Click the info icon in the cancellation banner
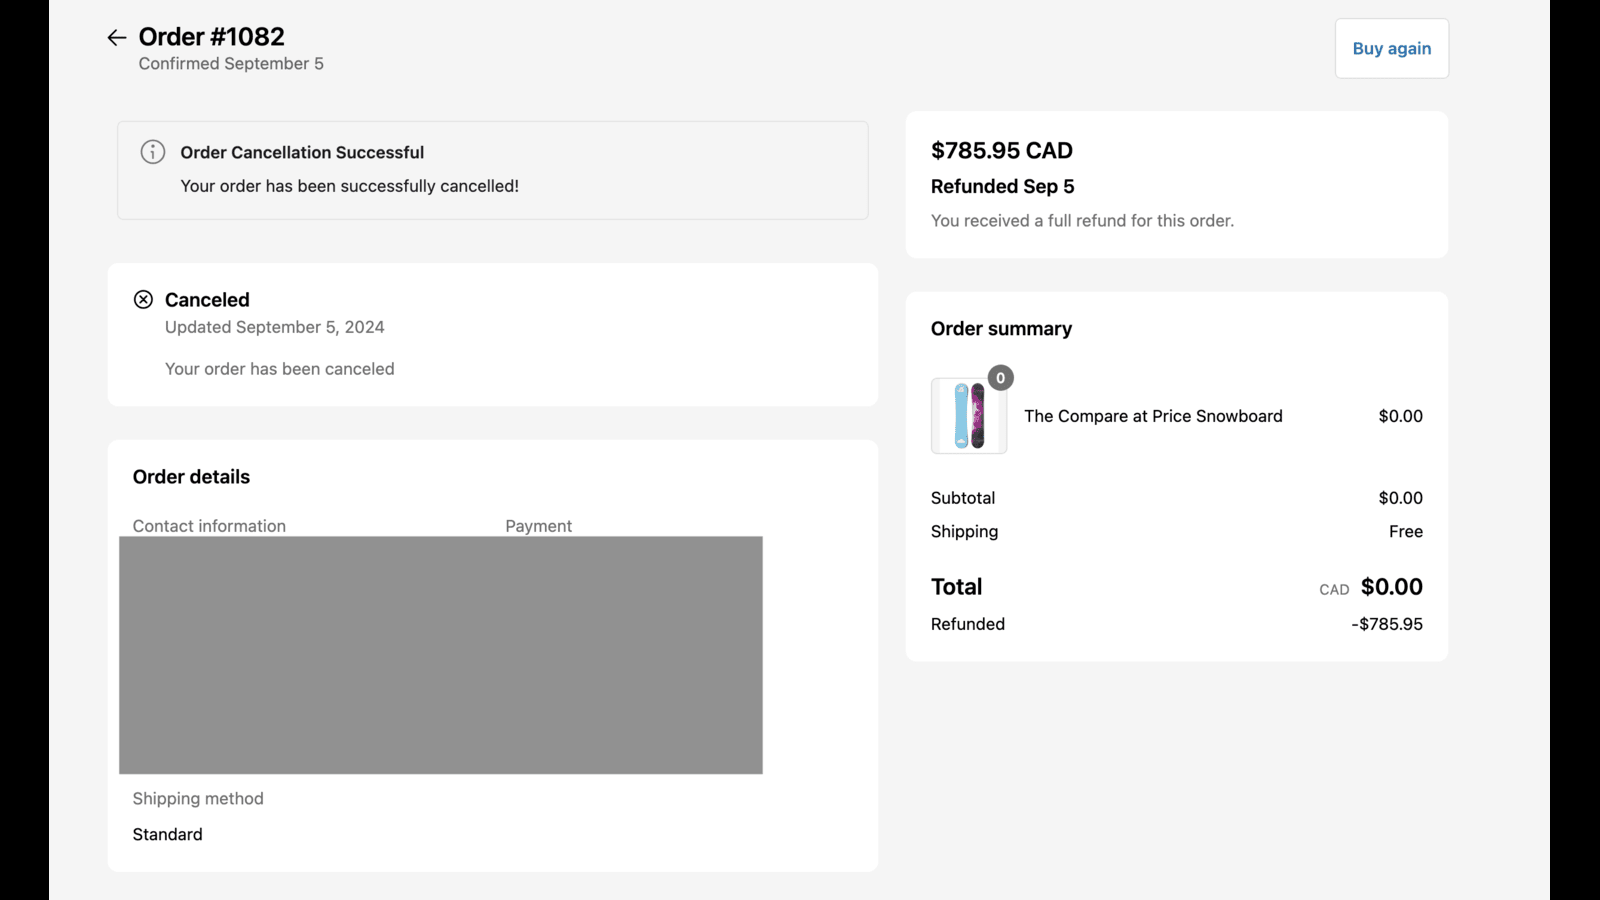 tap(152, 152)
